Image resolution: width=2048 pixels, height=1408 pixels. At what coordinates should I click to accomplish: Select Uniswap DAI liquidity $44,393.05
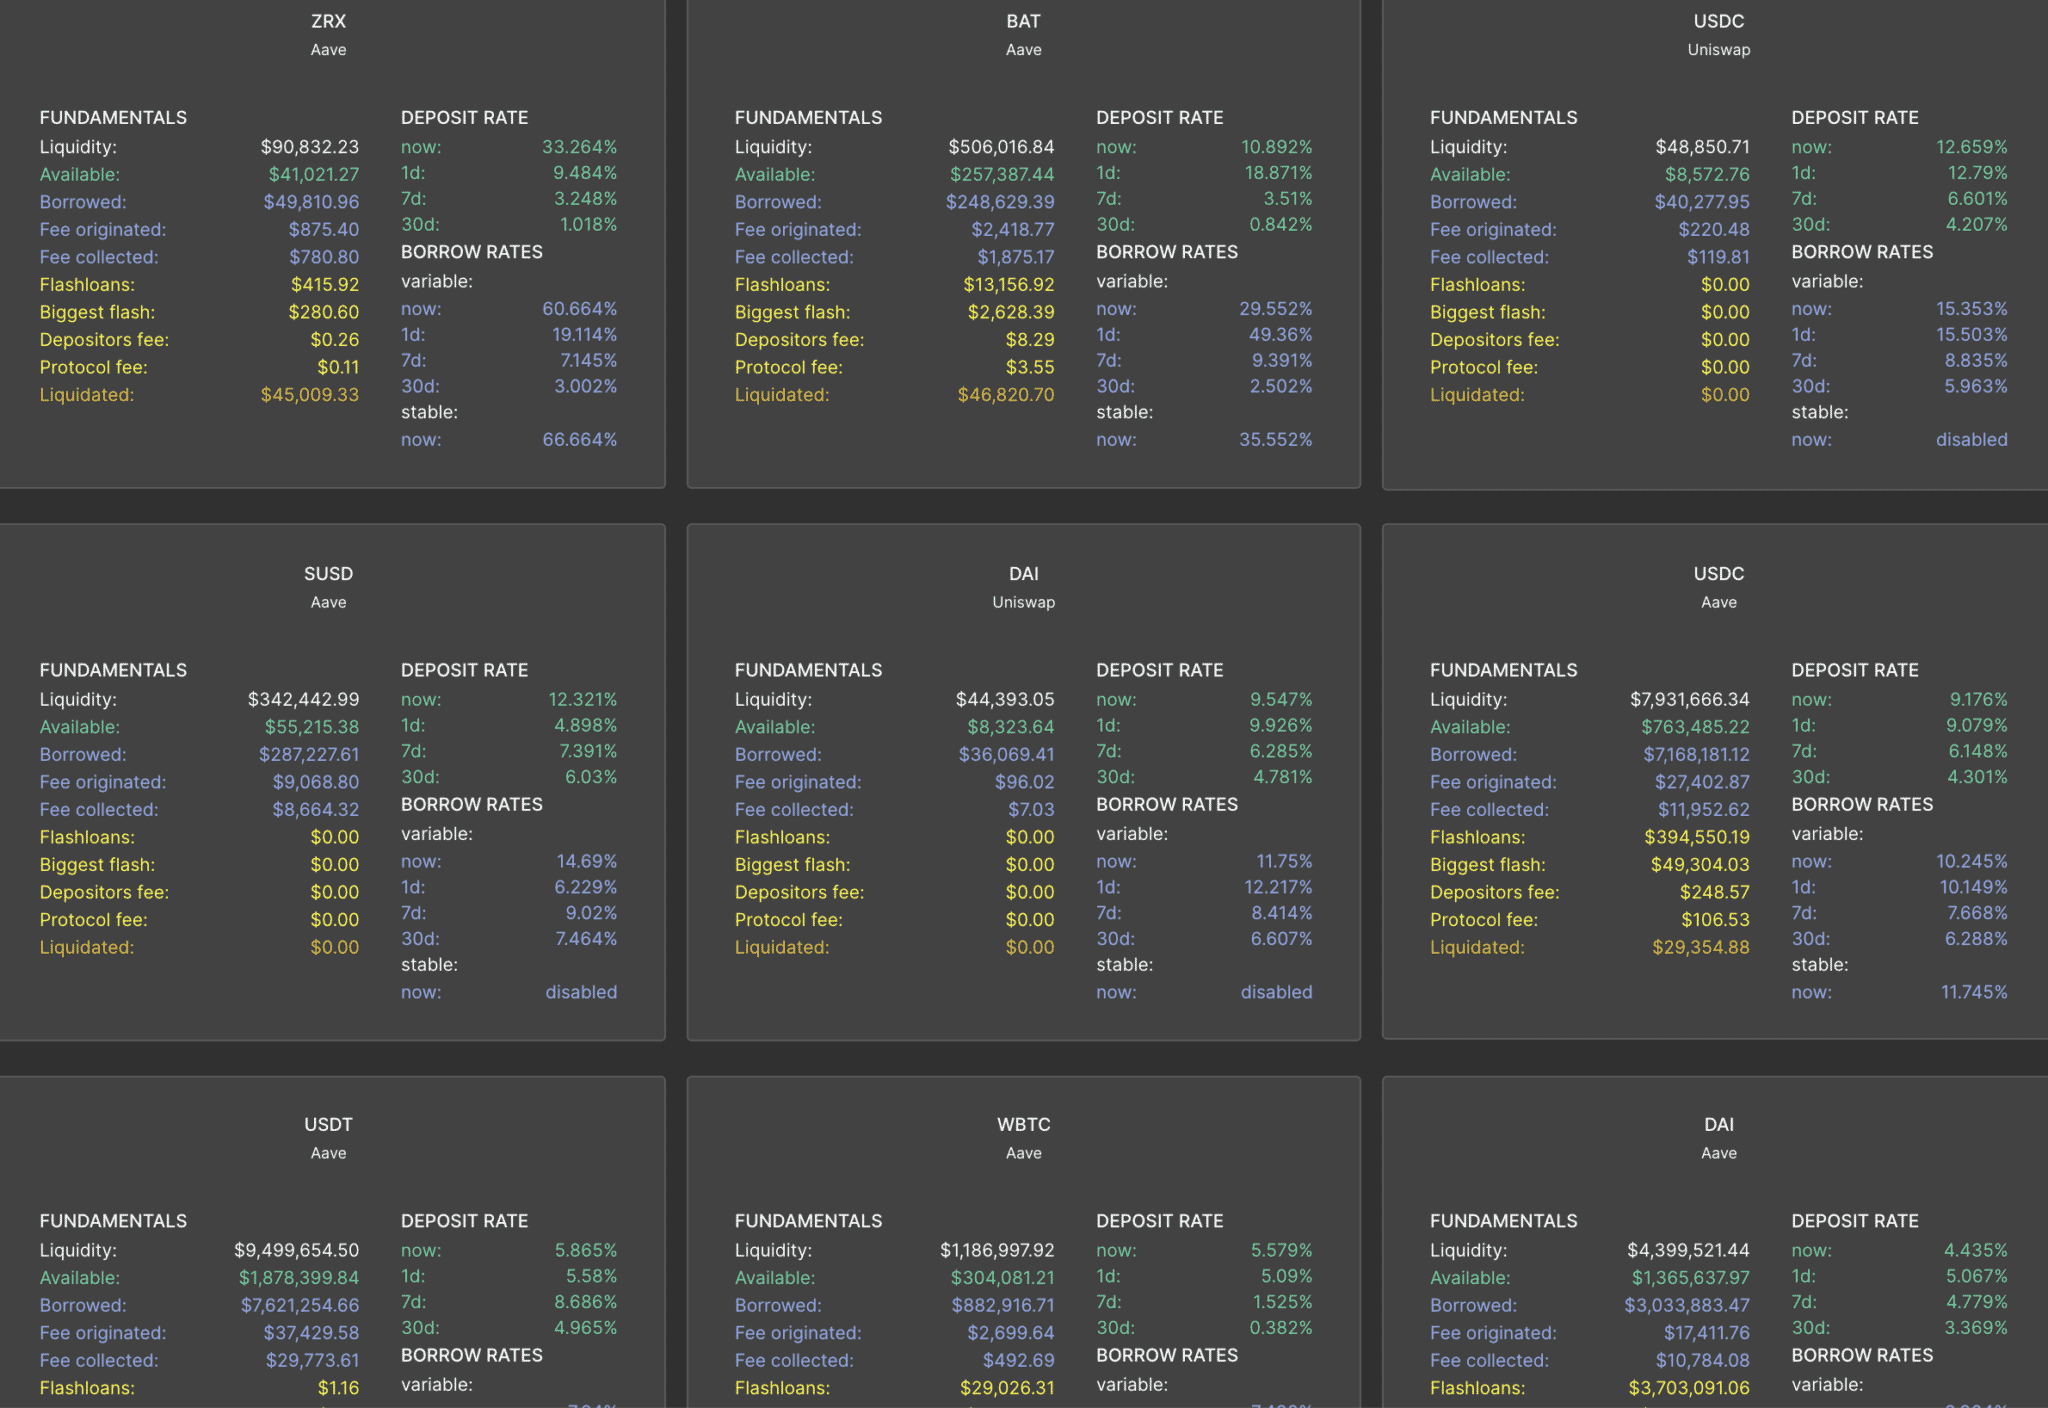click(x=1005, y=700)
